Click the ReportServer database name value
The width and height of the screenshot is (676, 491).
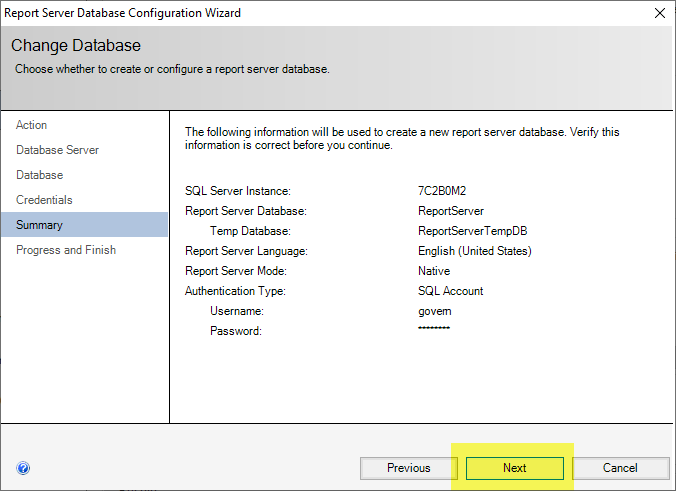coord(450,211)
